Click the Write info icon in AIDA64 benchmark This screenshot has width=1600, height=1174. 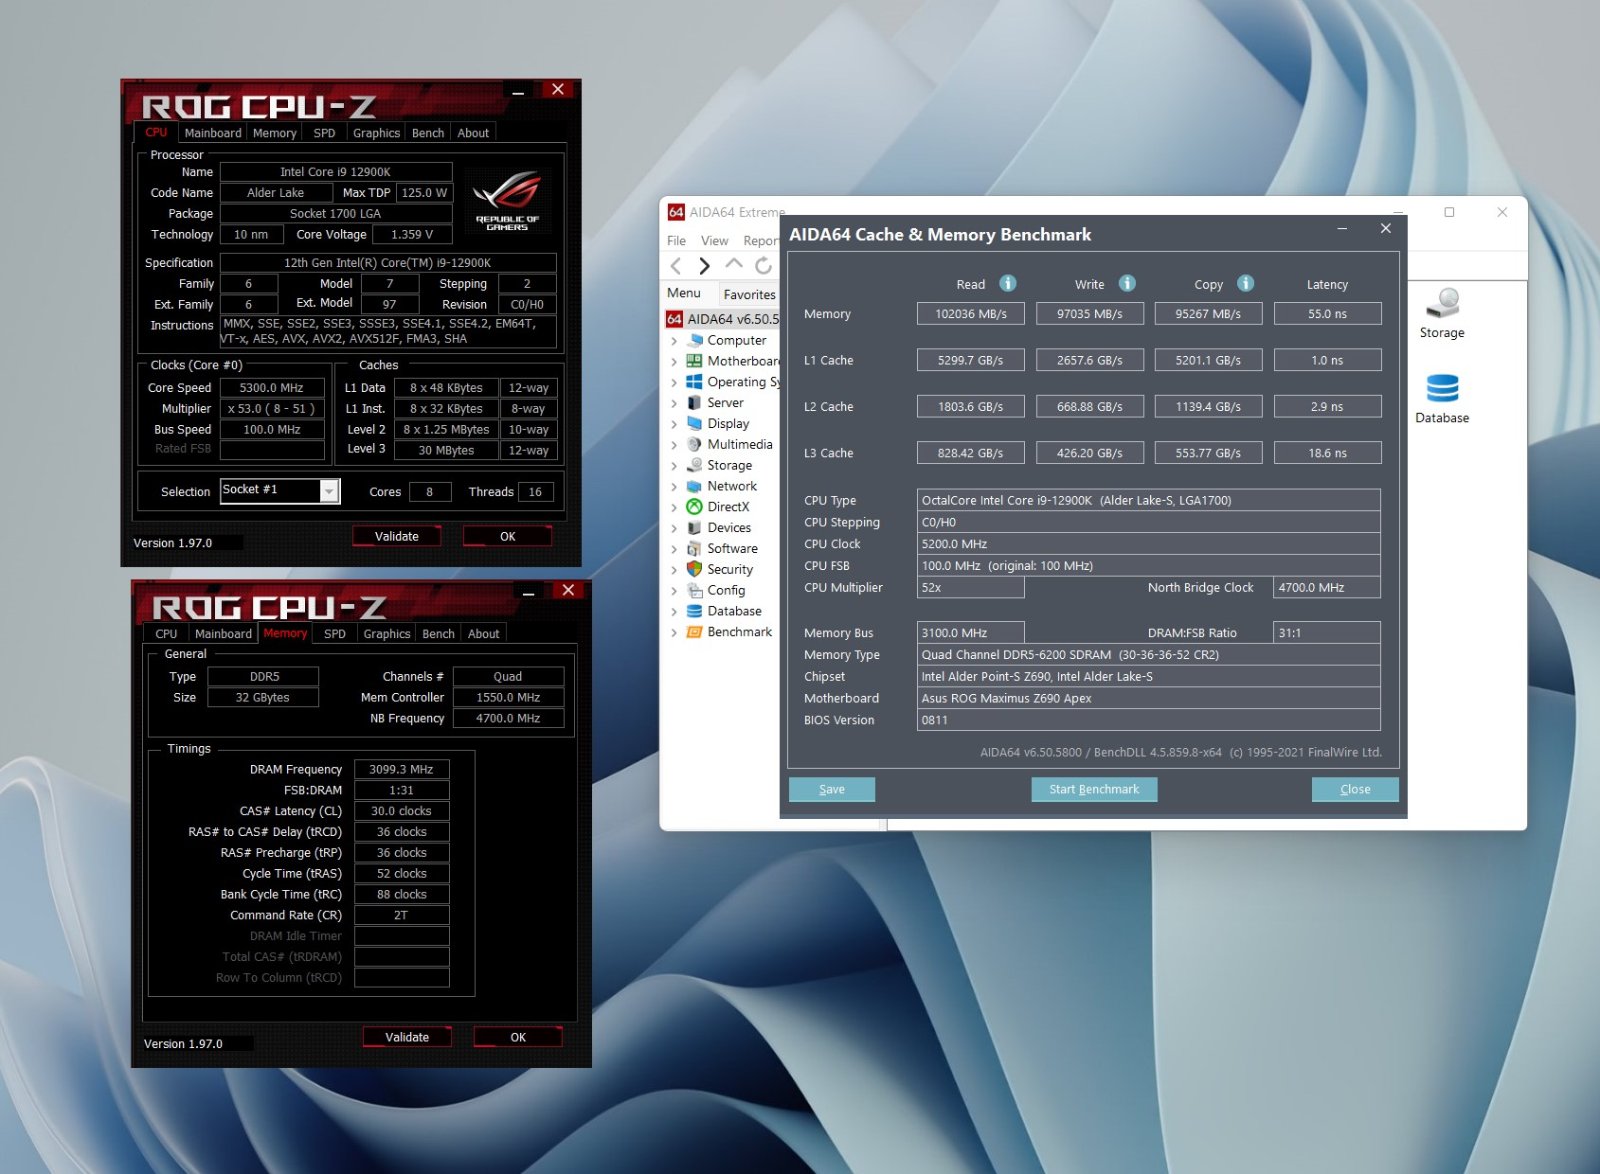[1127, 284]
